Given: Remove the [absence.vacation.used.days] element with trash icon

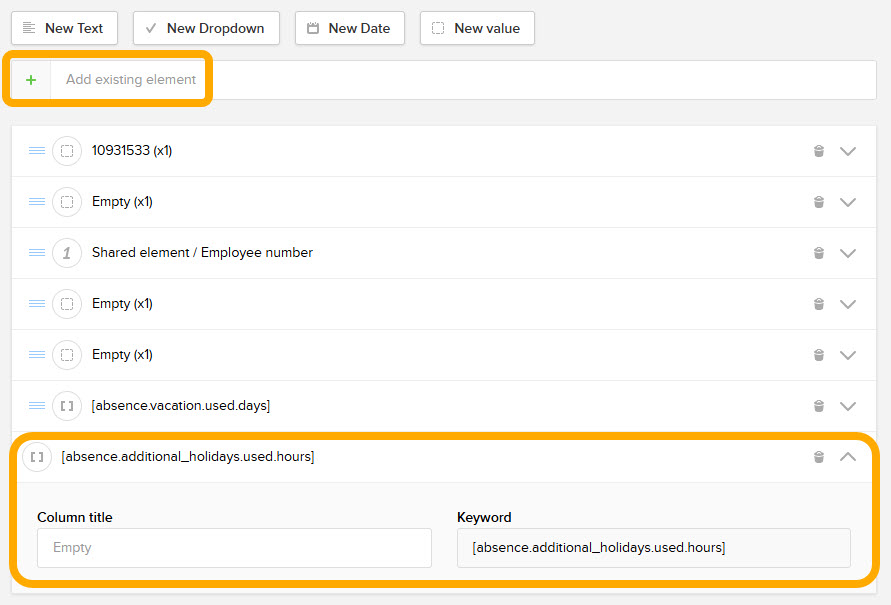Looking at the screenshot, I should [x=818, y=406].
